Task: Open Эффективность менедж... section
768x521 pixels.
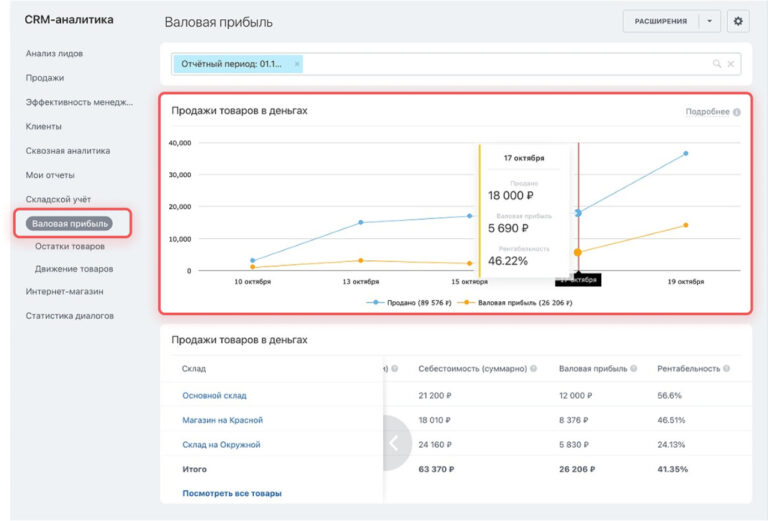Action: pyautogui.click(x=79, y=102)
